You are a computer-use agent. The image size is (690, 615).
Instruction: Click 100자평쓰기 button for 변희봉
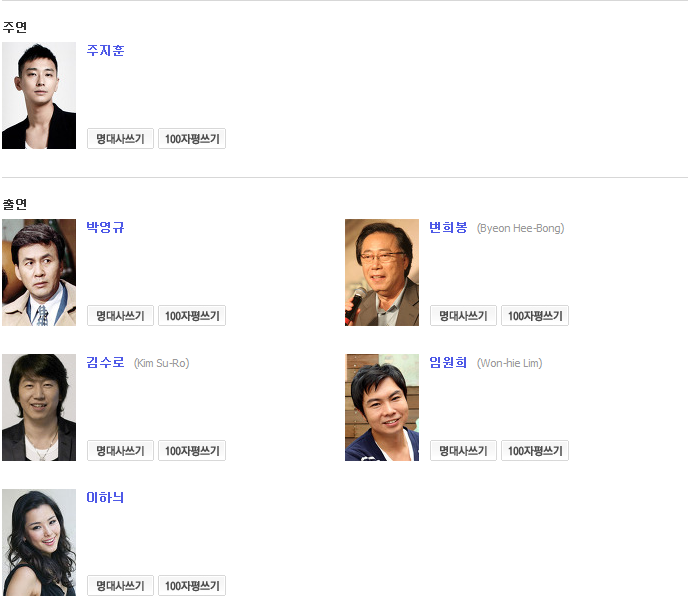[535, 316]
